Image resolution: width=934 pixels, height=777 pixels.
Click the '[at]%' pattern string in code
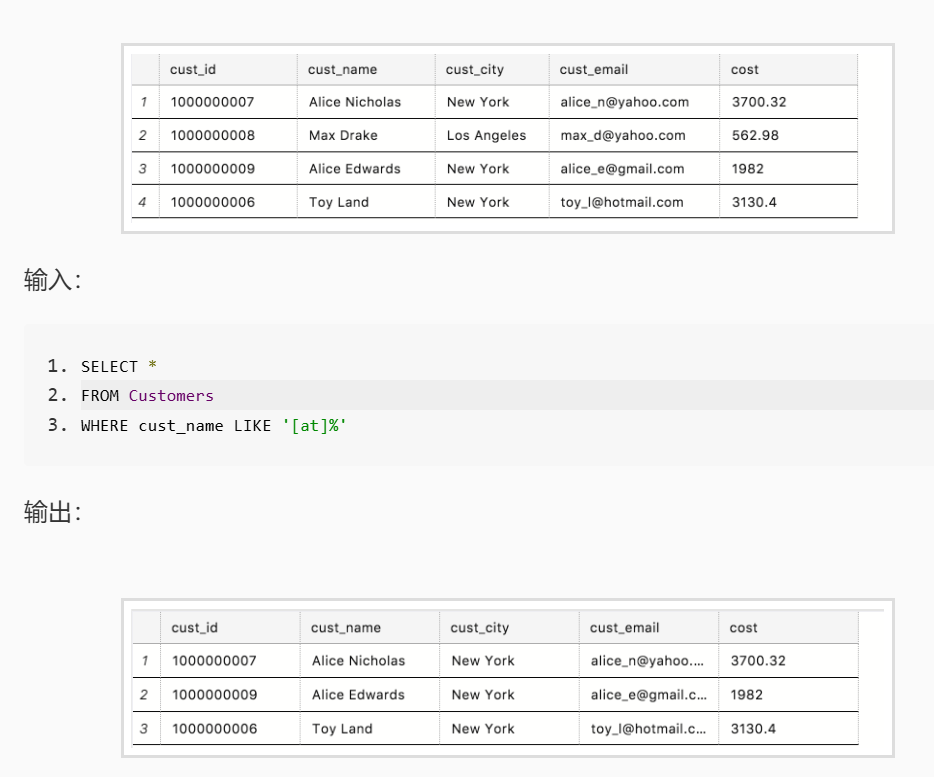(314, 425)
